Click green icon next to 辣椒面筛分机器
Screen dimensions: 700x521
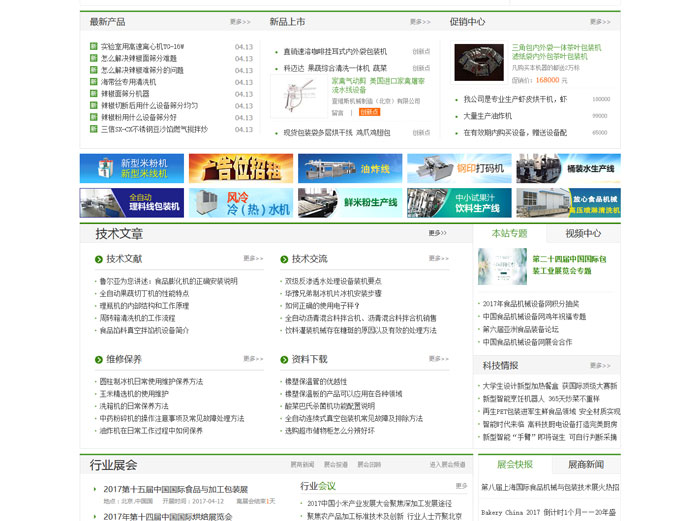pyautogui.click(x=94, y=93)
